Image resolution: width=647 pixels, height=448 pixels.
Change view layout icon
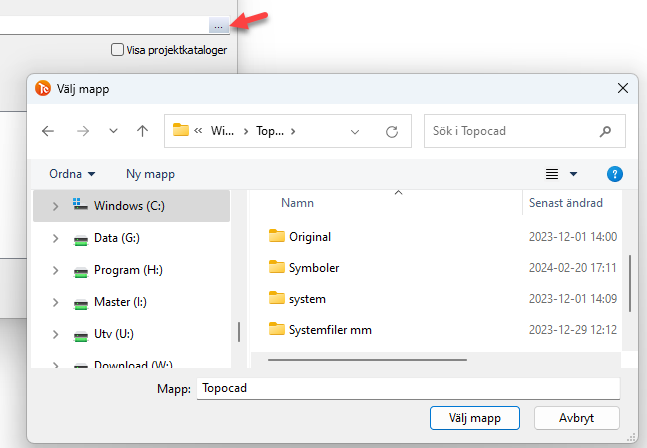[552, 174]
